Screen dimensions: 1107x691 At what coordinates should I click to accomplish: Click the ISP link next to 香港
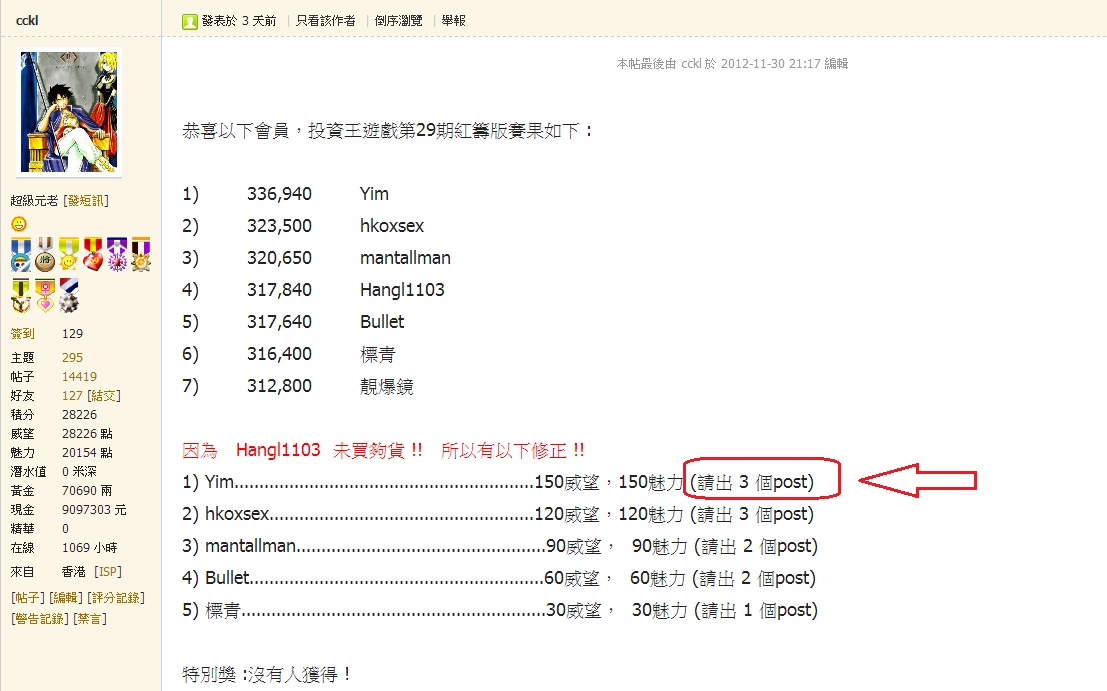[108, 571]
